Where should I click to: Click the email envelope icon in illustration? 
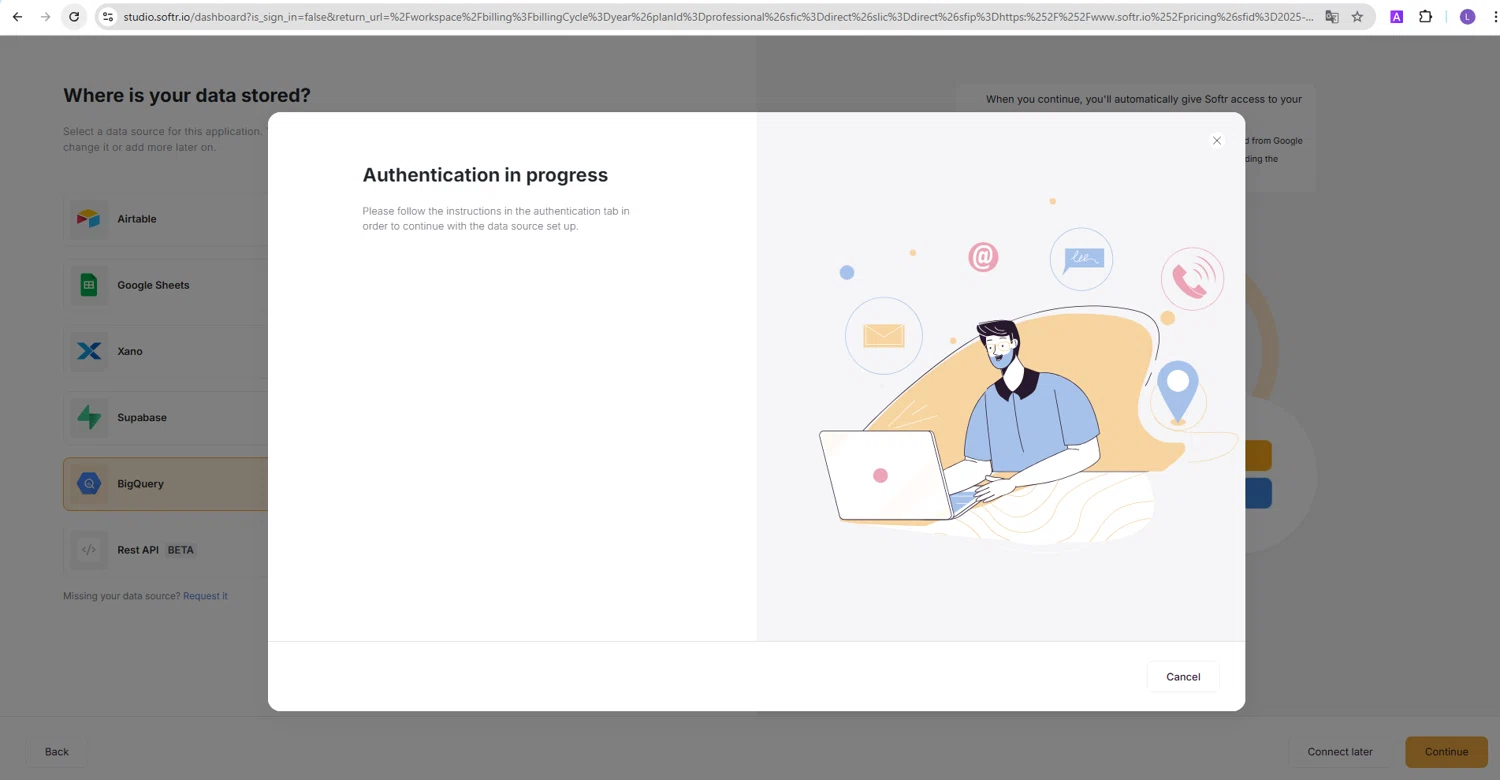pyautogui.click(x=884, y=335)
